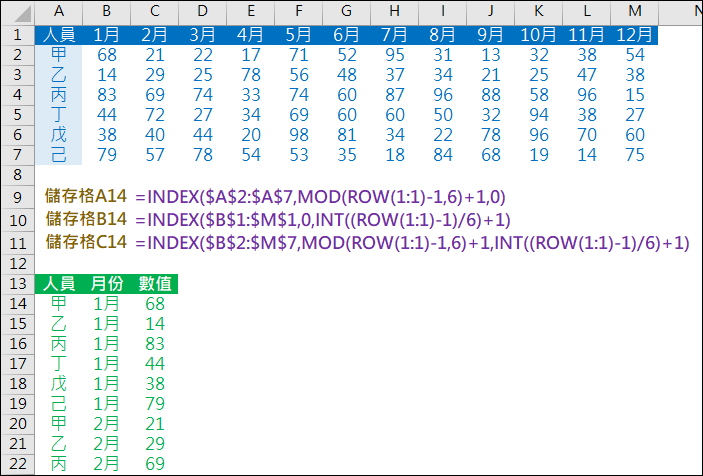The height and width of the screenshot is (476, 703).
Task: Click the INDEX($A$2:$A$7 formula text
Action: coord(321,197)
